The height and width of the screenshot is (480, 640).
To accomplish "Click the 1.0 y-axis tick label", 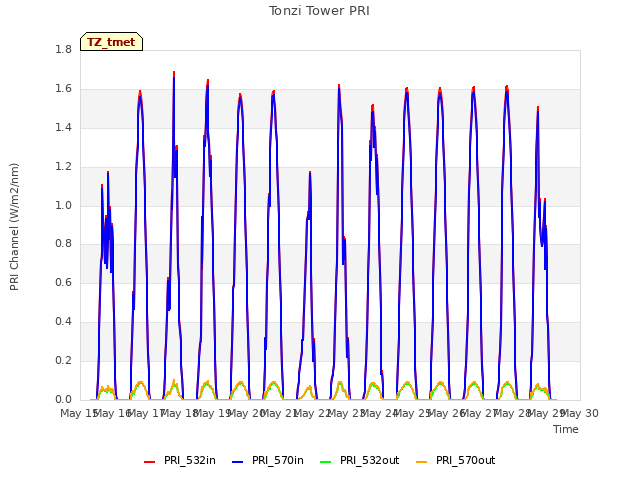I will click(x=64, y=205).
